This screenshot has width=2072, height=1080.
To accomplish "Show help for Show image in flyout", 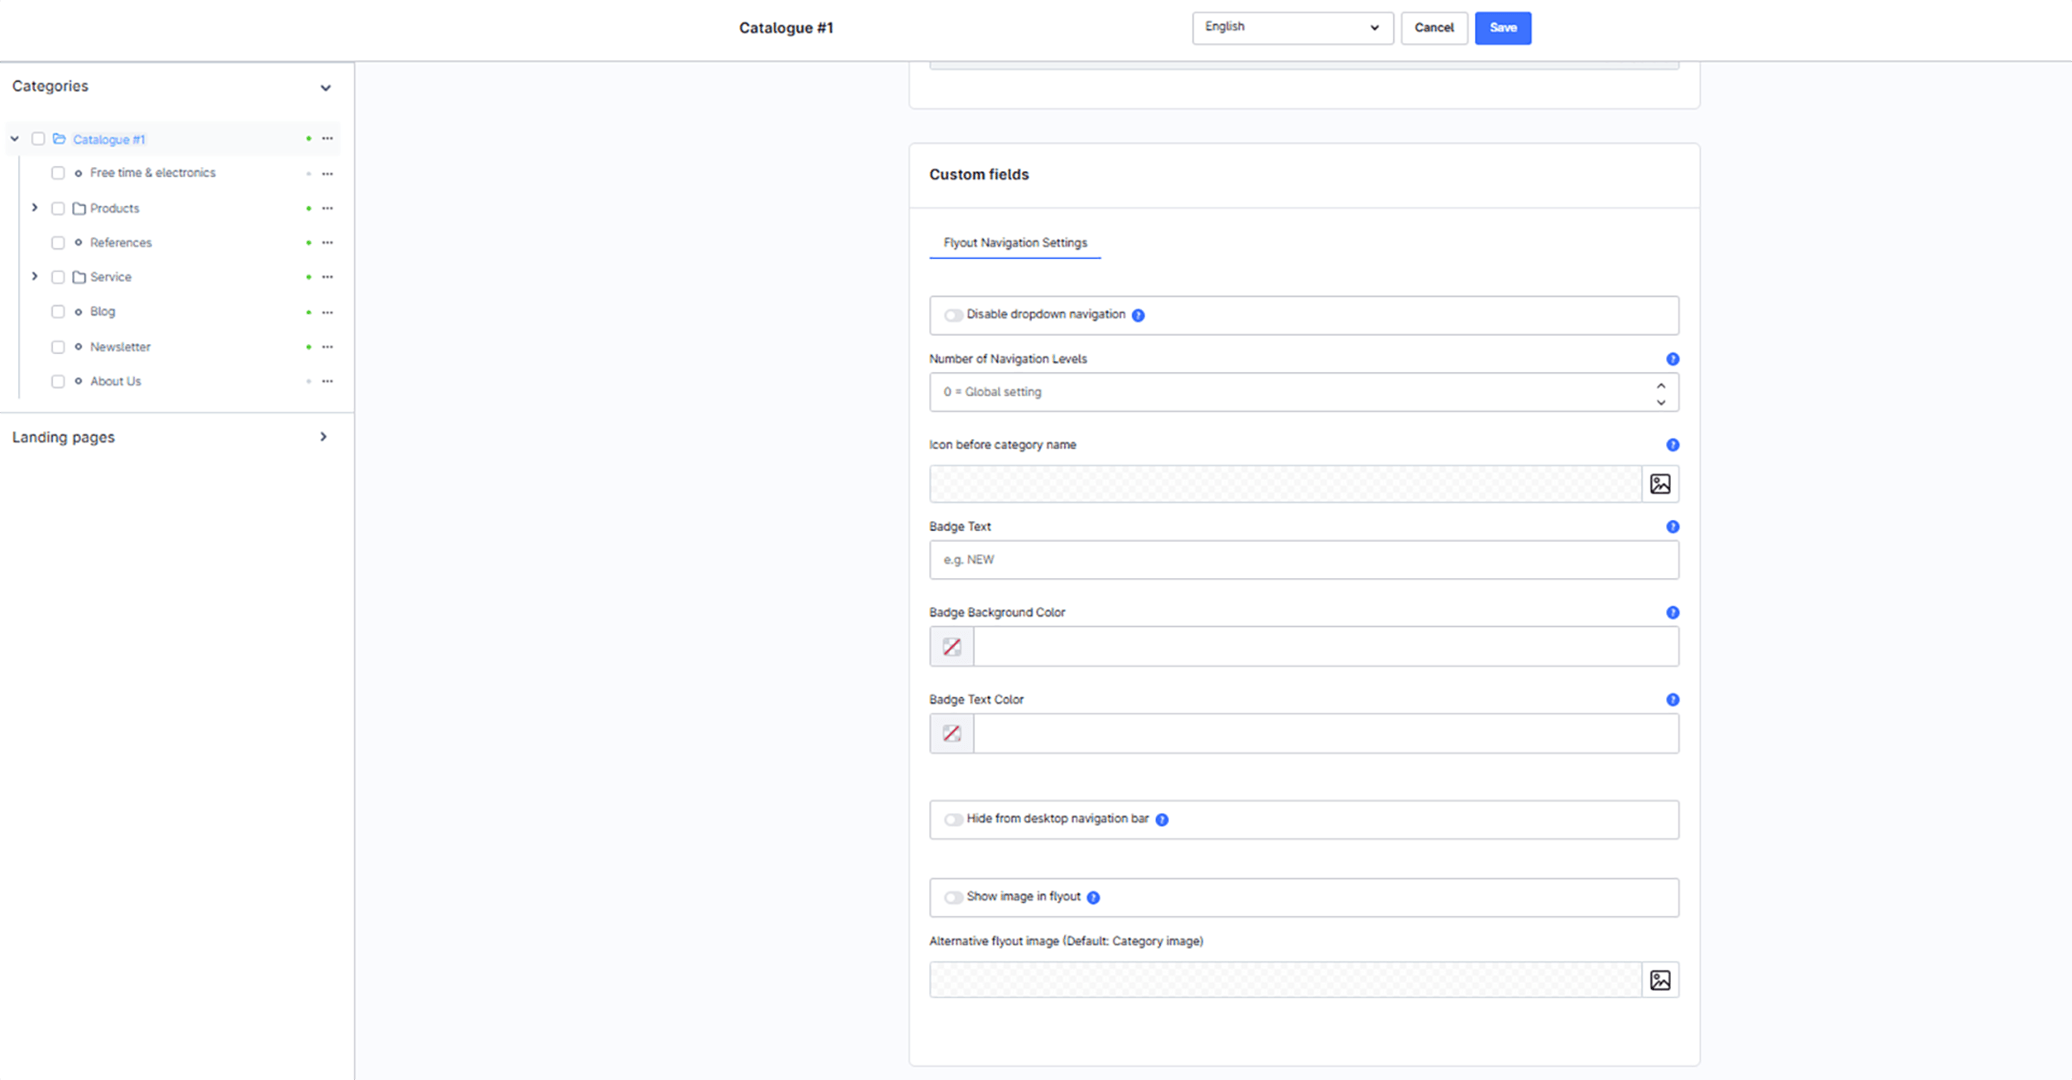I will (x=1093, y=898).
